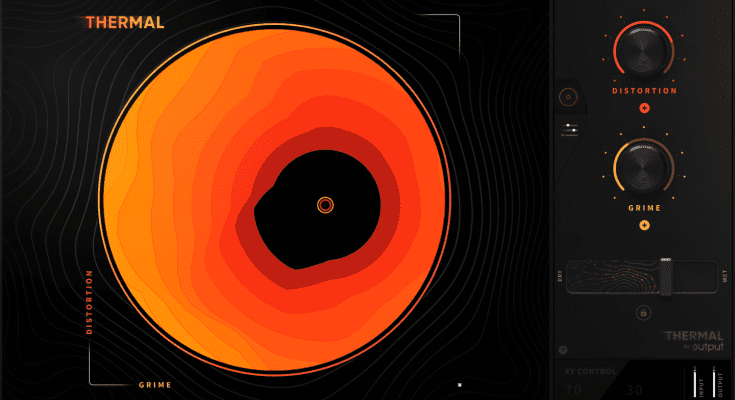Image resolution: width=735 pixels, height=400 pixels.
Task: Click the plus icon under Grime
Action: (x=644, y=225)
